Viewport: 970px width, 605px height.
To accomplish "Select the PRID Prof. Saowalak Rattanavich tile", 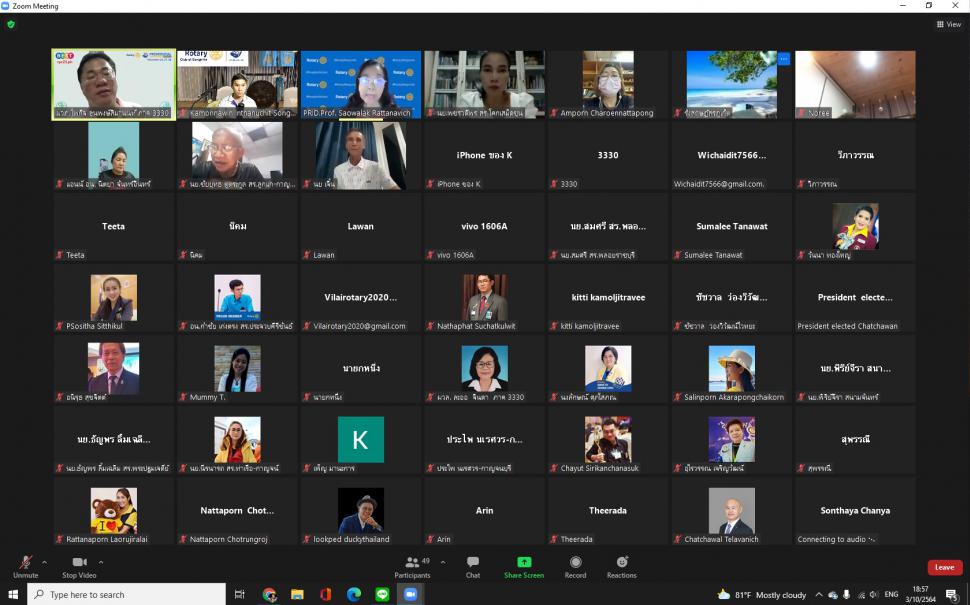I will click(361, 85).
